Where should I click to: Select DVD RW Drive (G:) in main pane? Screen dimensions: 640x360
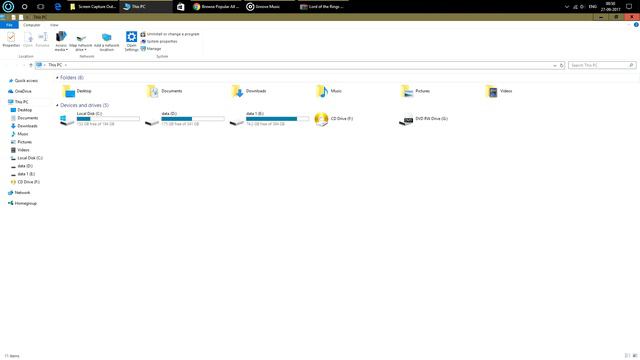[x=423, y=119]
